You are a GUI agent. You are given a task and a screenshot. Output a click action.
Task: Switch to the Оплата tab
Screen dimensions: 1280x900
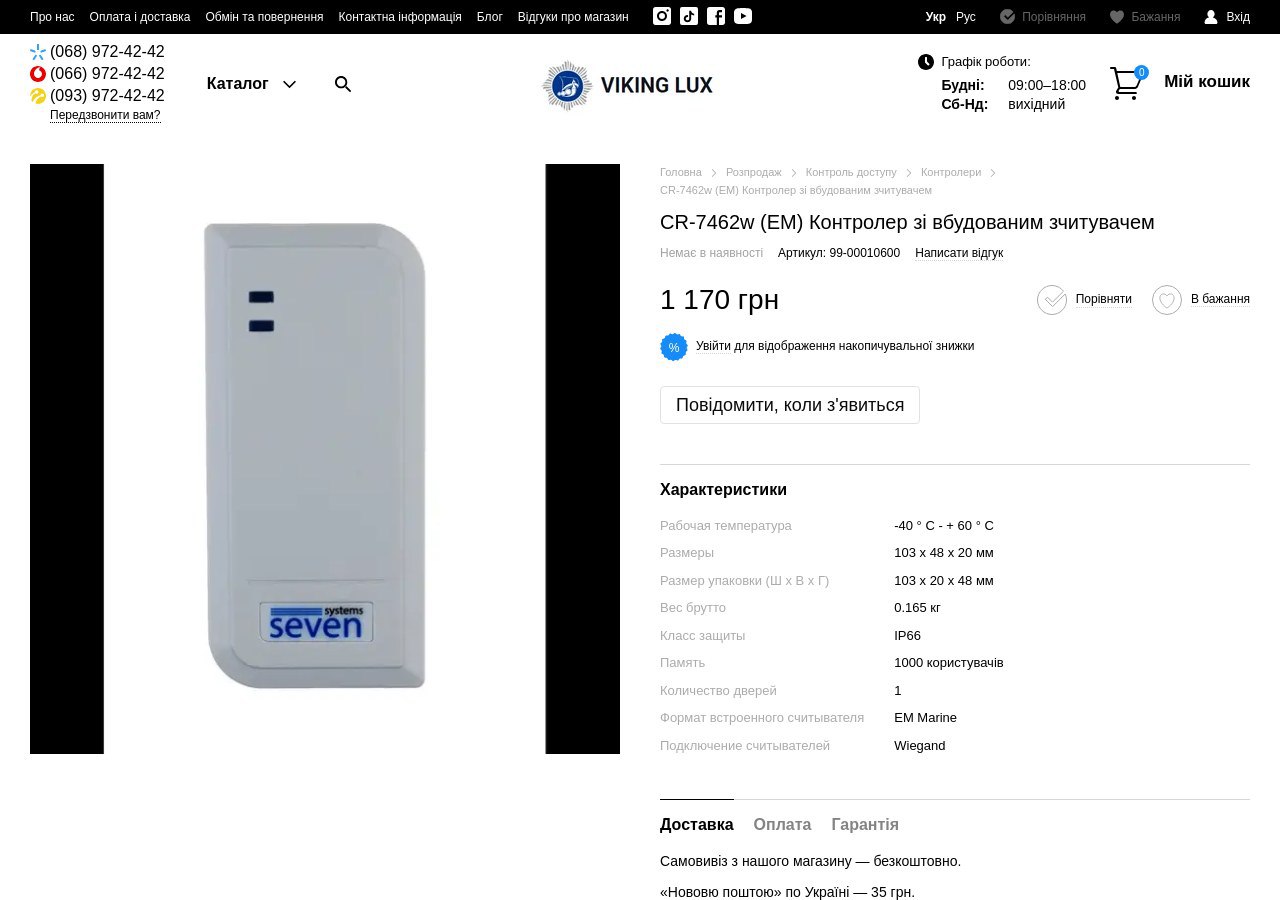point(782,825)
